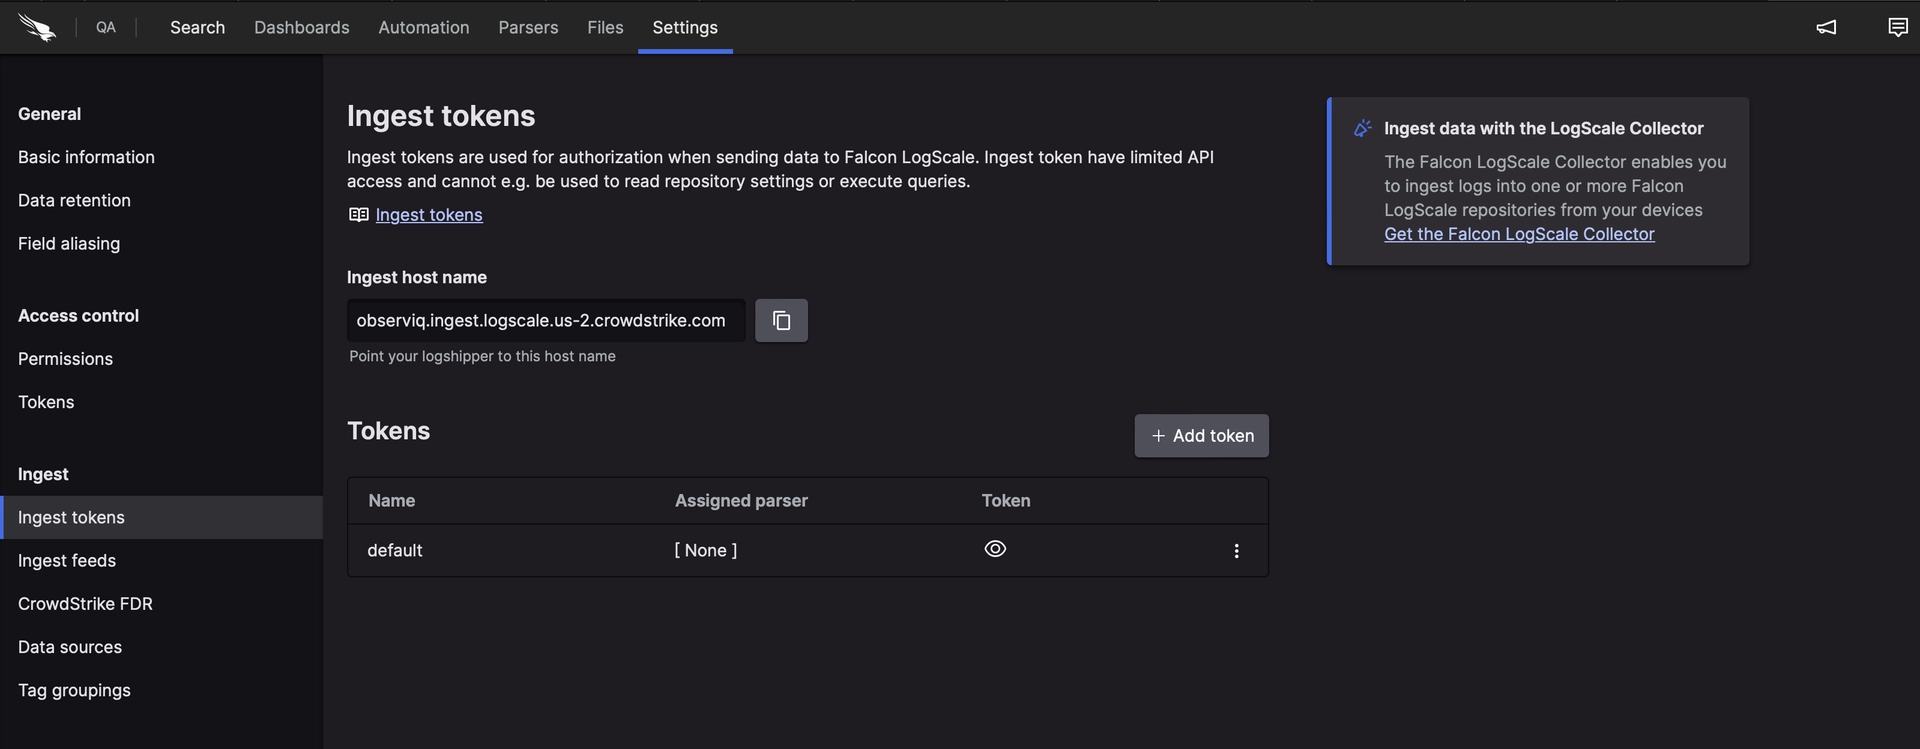
Task: Open CrowdStrike FDR page
Action: coord(85,603)
